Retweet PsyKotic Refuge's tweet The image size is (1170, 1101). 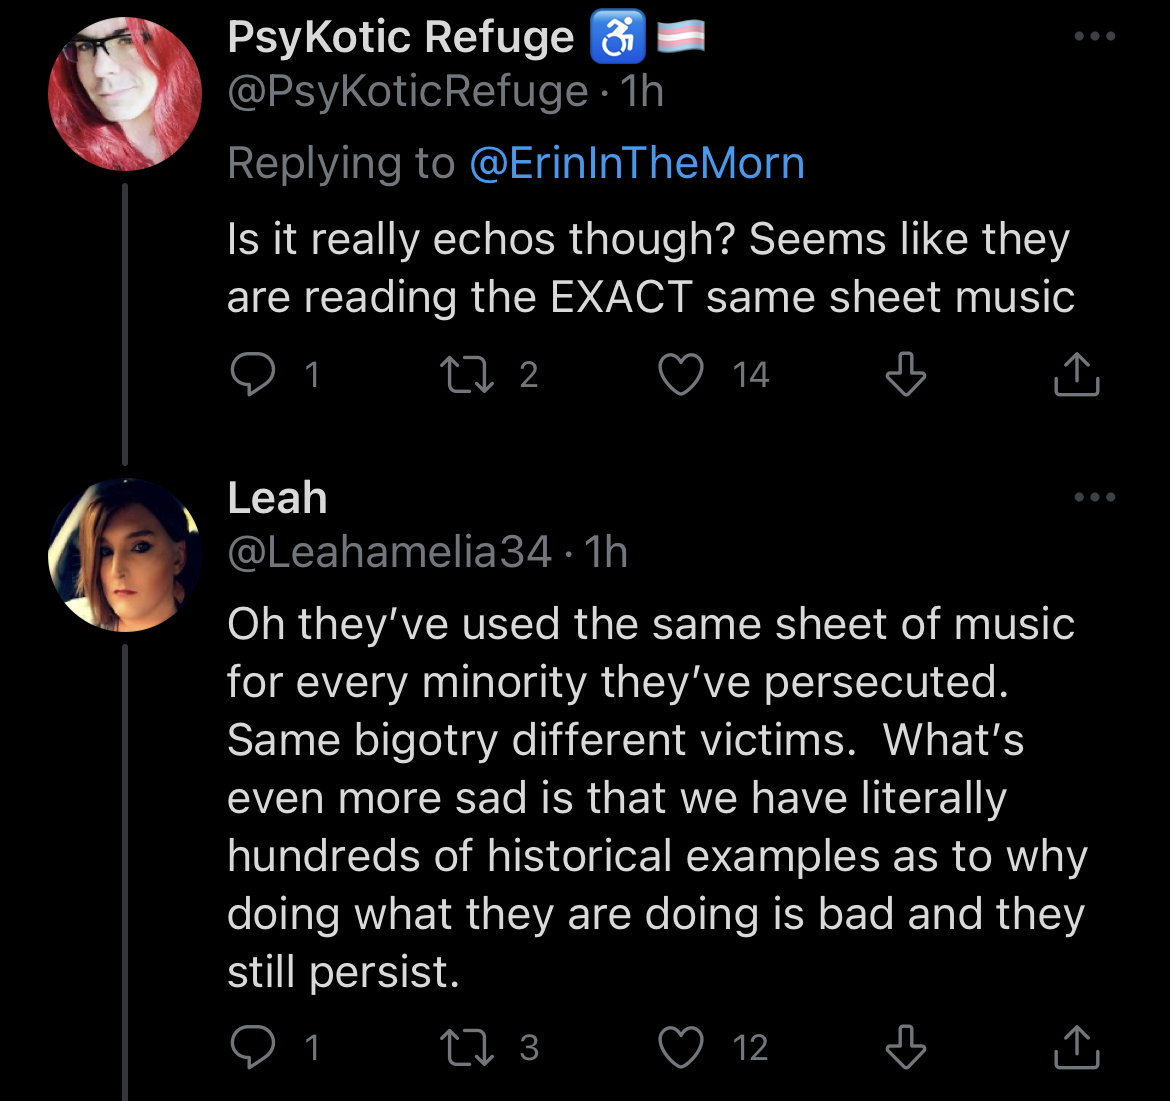coord(461,375)
